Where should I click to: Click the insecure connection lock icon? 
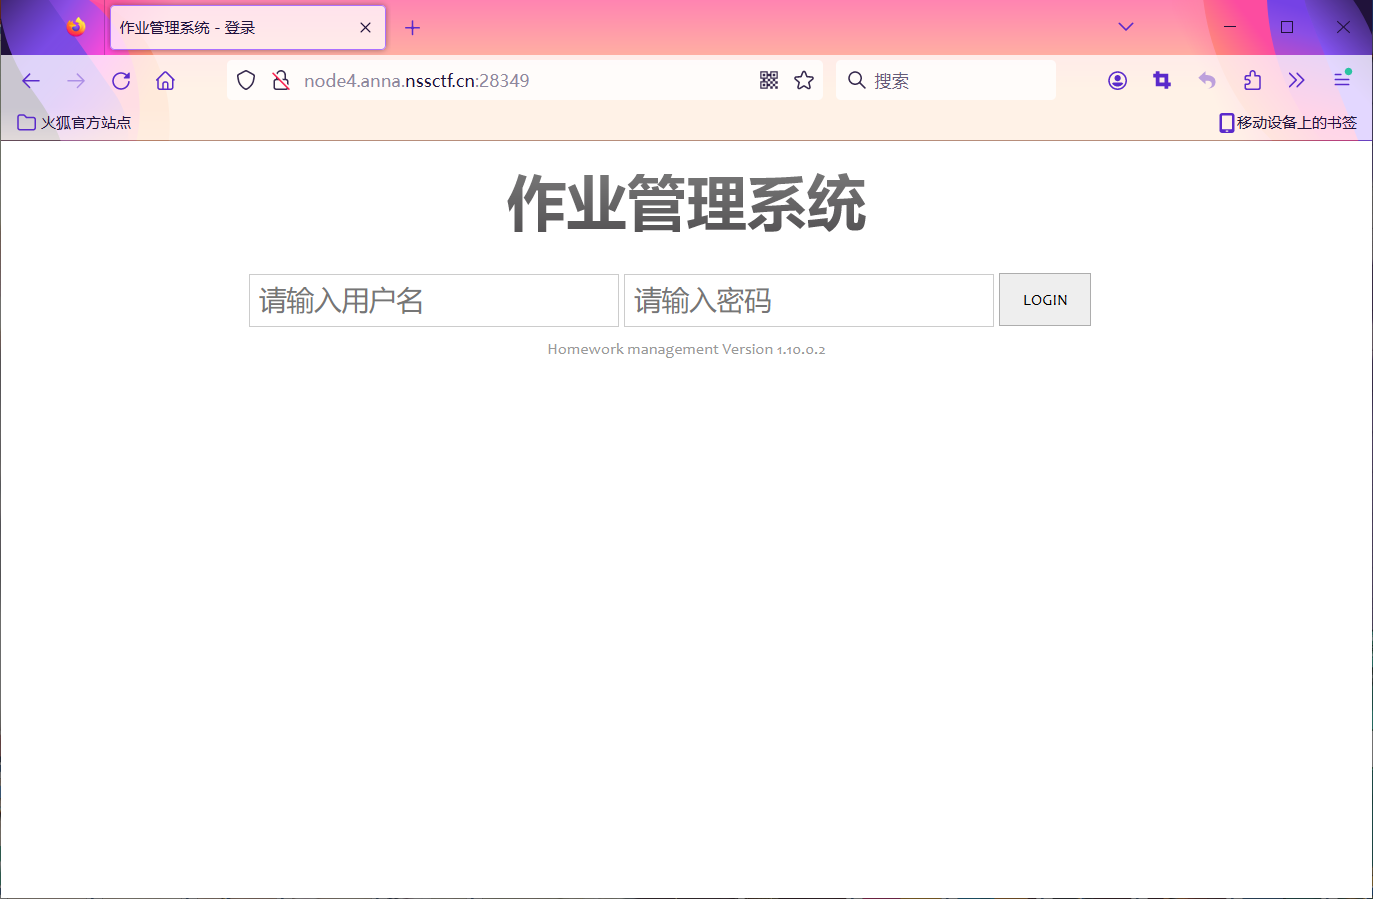click(x=281, y=81)
